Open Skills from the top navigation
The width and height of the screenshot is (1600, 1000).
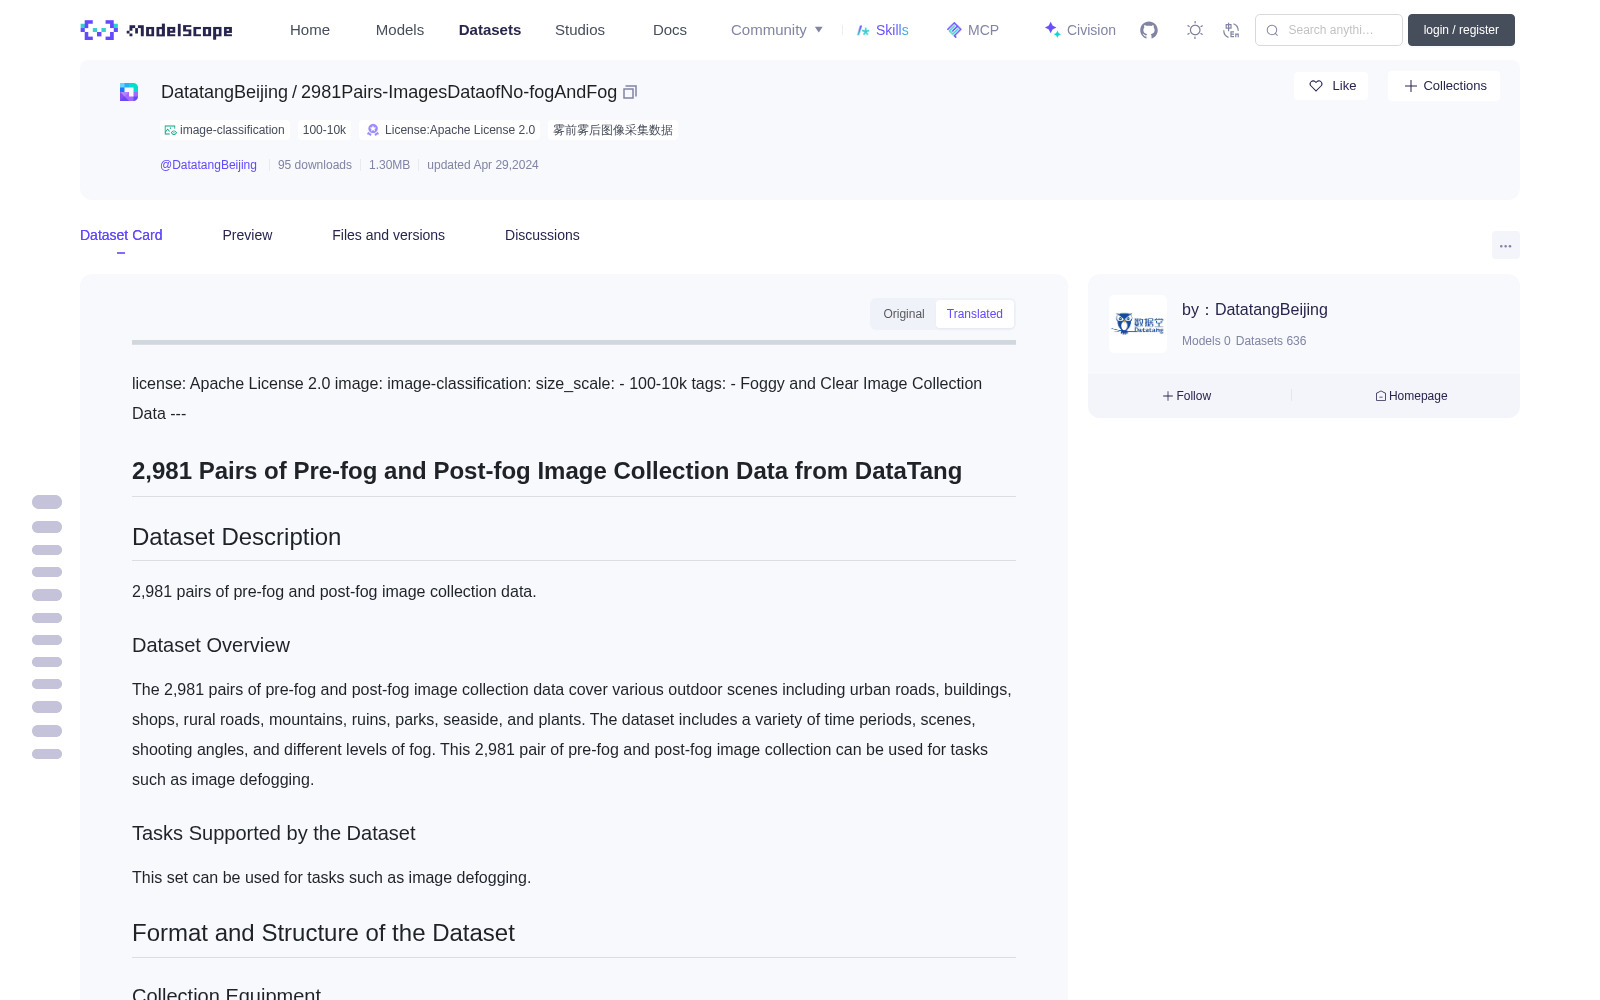click(x=883, y=30)
